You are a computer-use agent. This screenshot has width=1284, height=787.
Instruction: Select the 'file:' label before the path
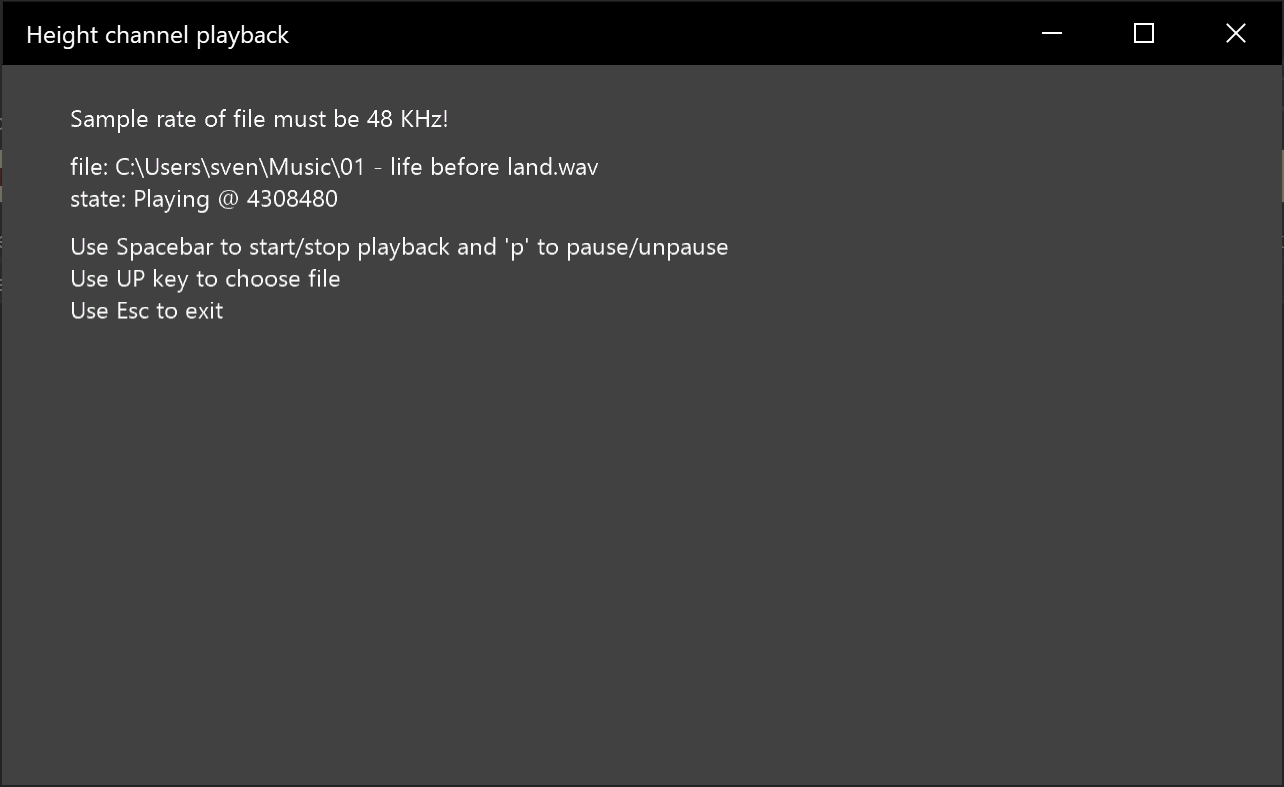click(x=89, y=167)
